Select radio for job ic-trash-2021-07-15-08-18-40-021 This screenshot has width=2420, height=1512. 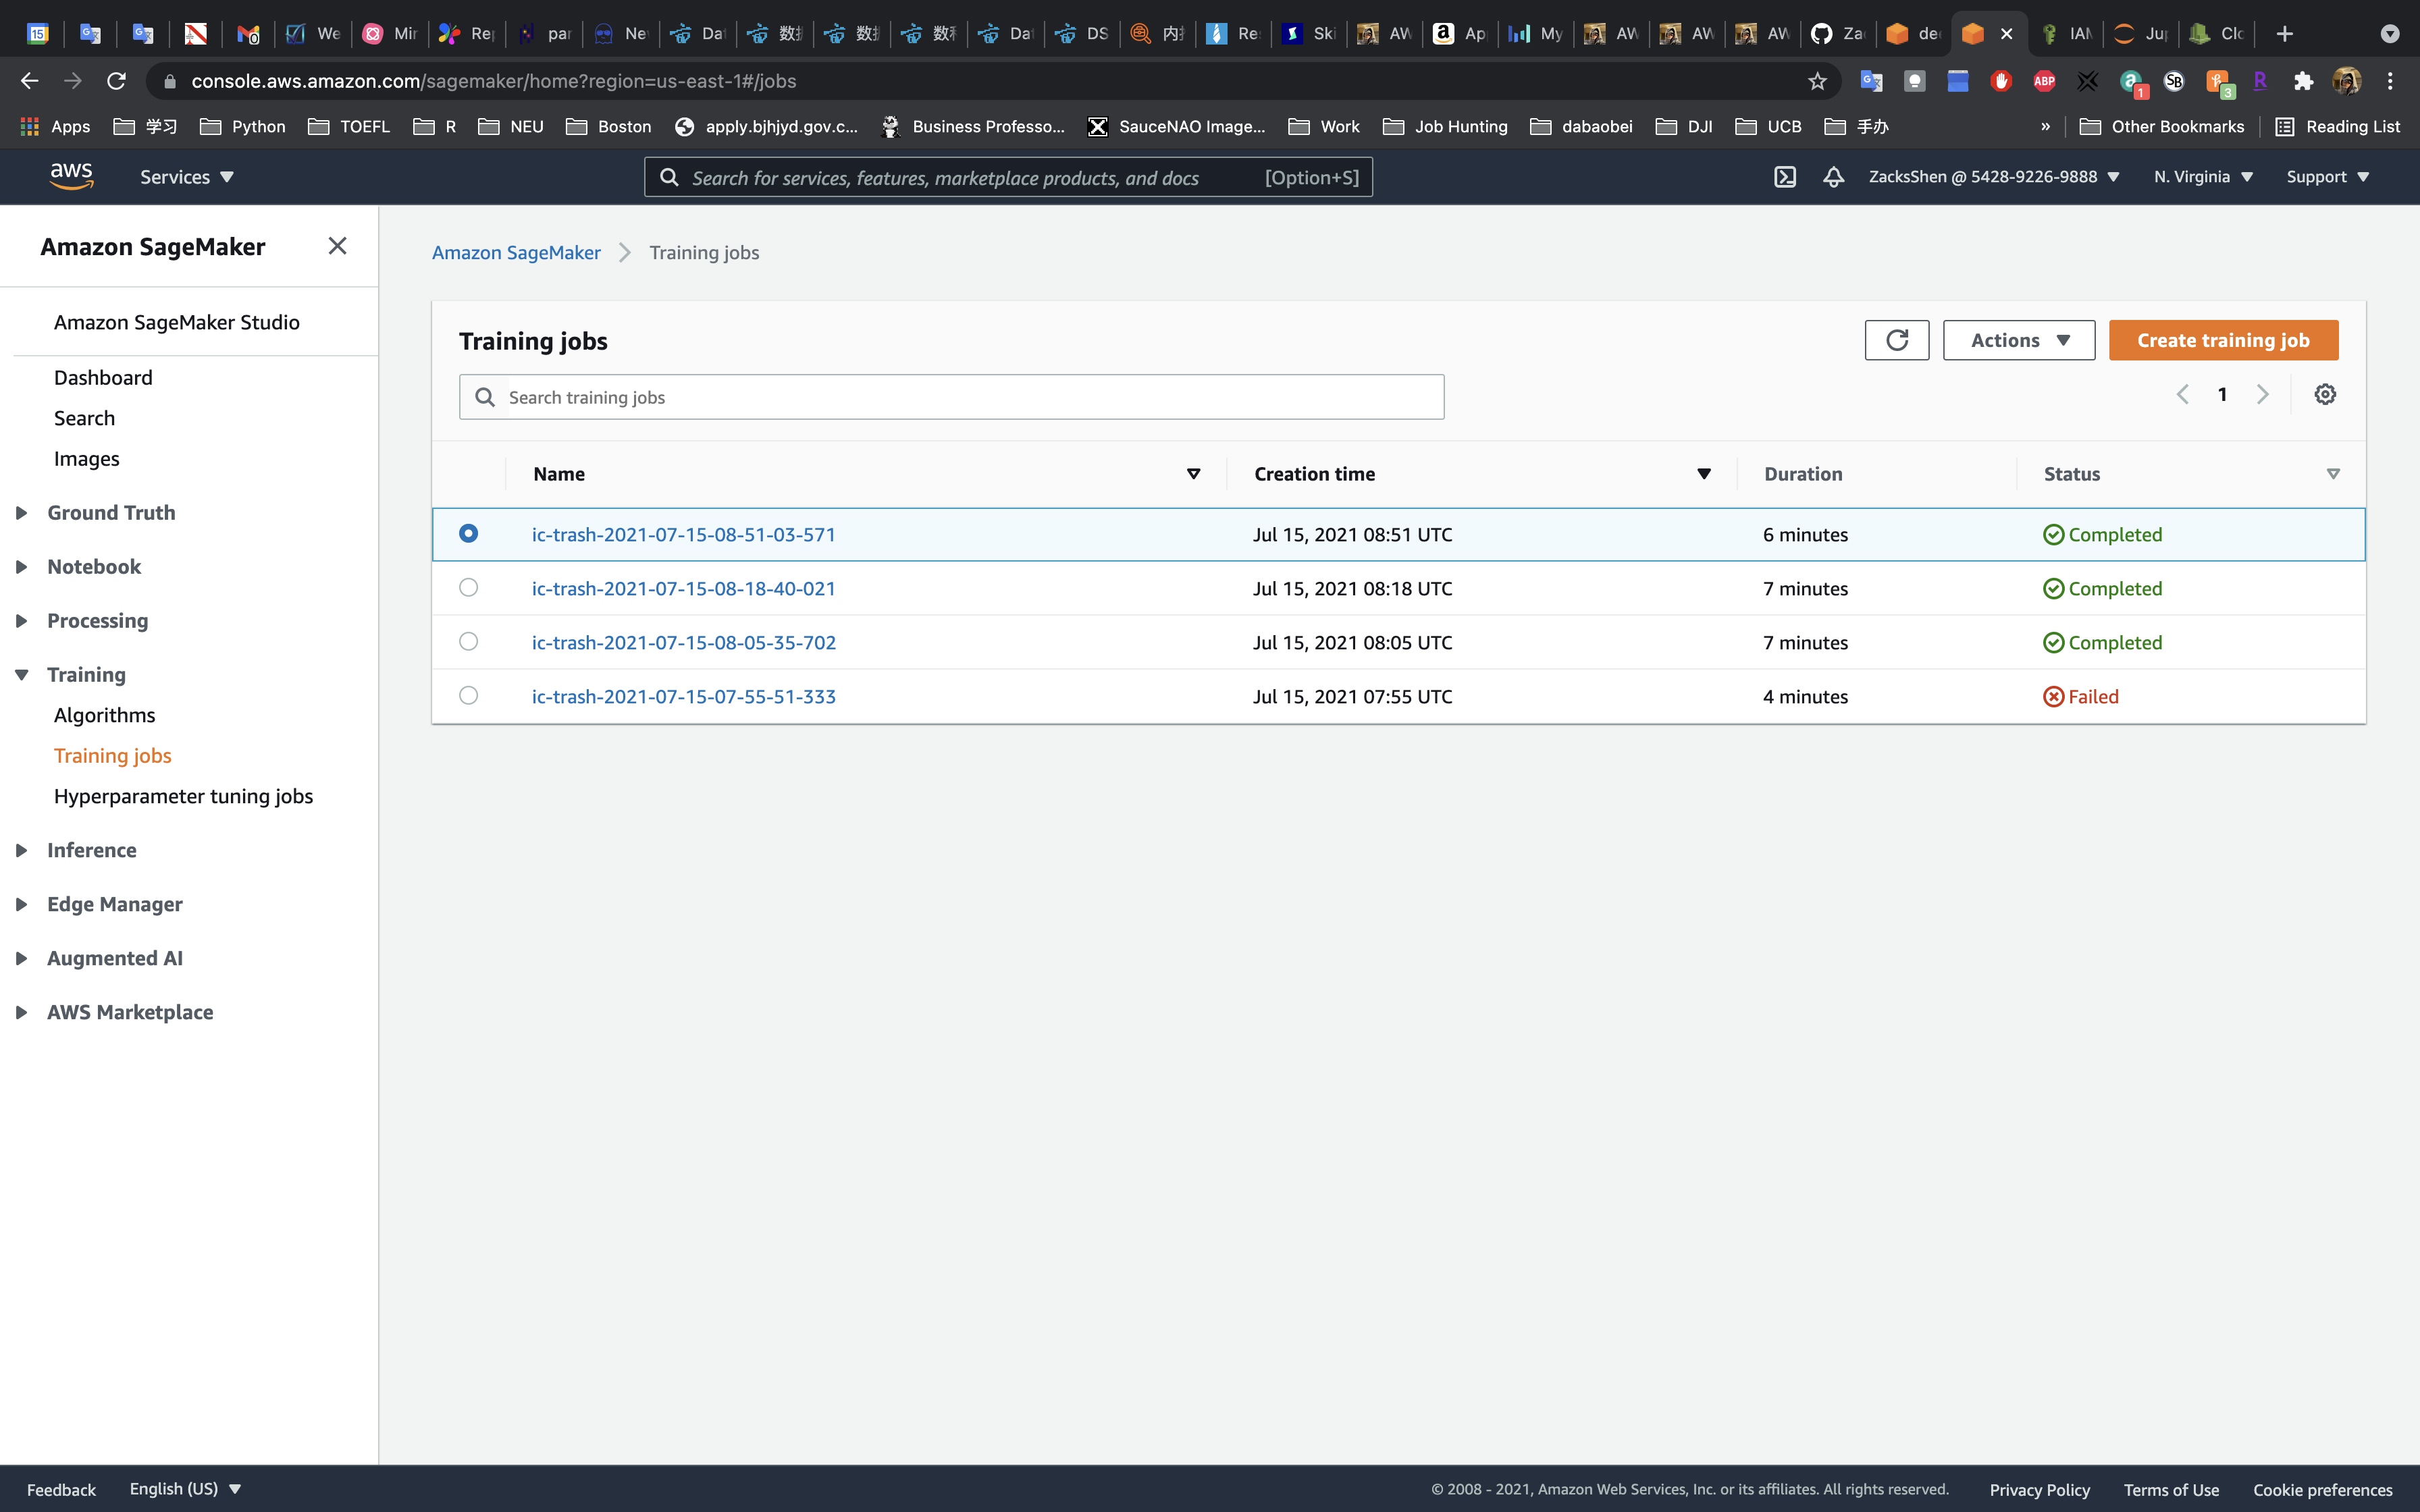tap(468, 588)
